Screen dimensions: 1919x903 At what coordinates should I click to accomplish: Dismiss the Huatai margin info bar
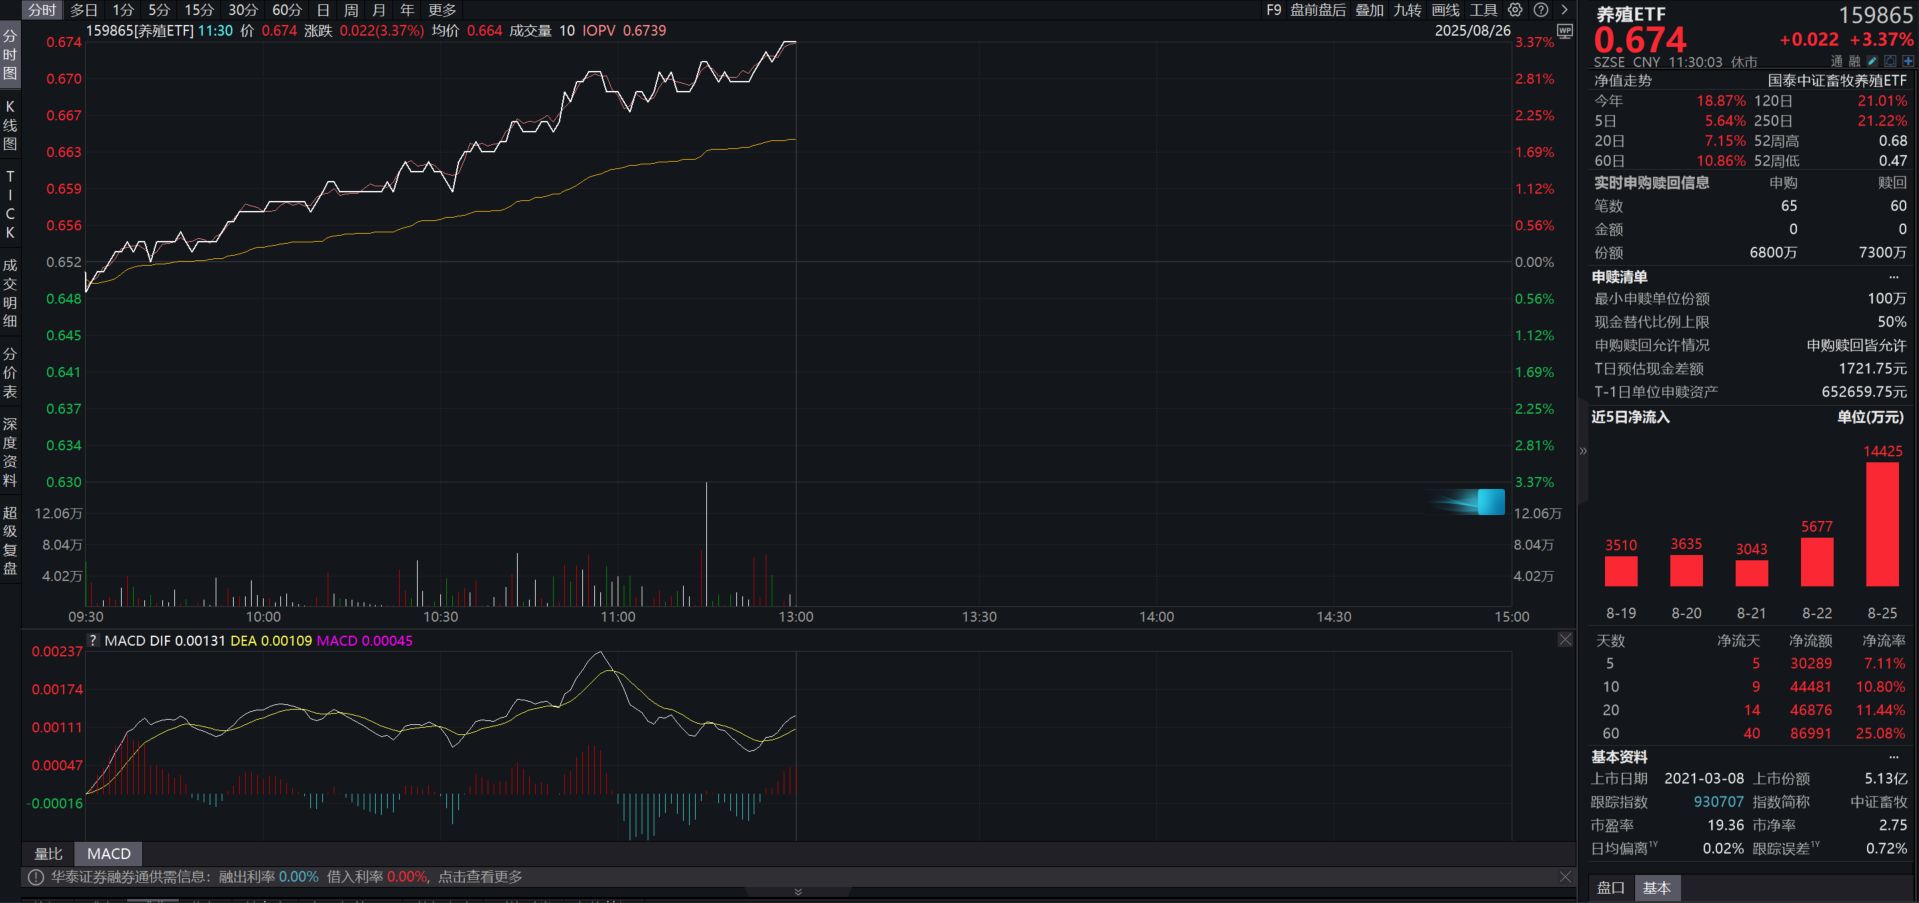point(1565,877)
